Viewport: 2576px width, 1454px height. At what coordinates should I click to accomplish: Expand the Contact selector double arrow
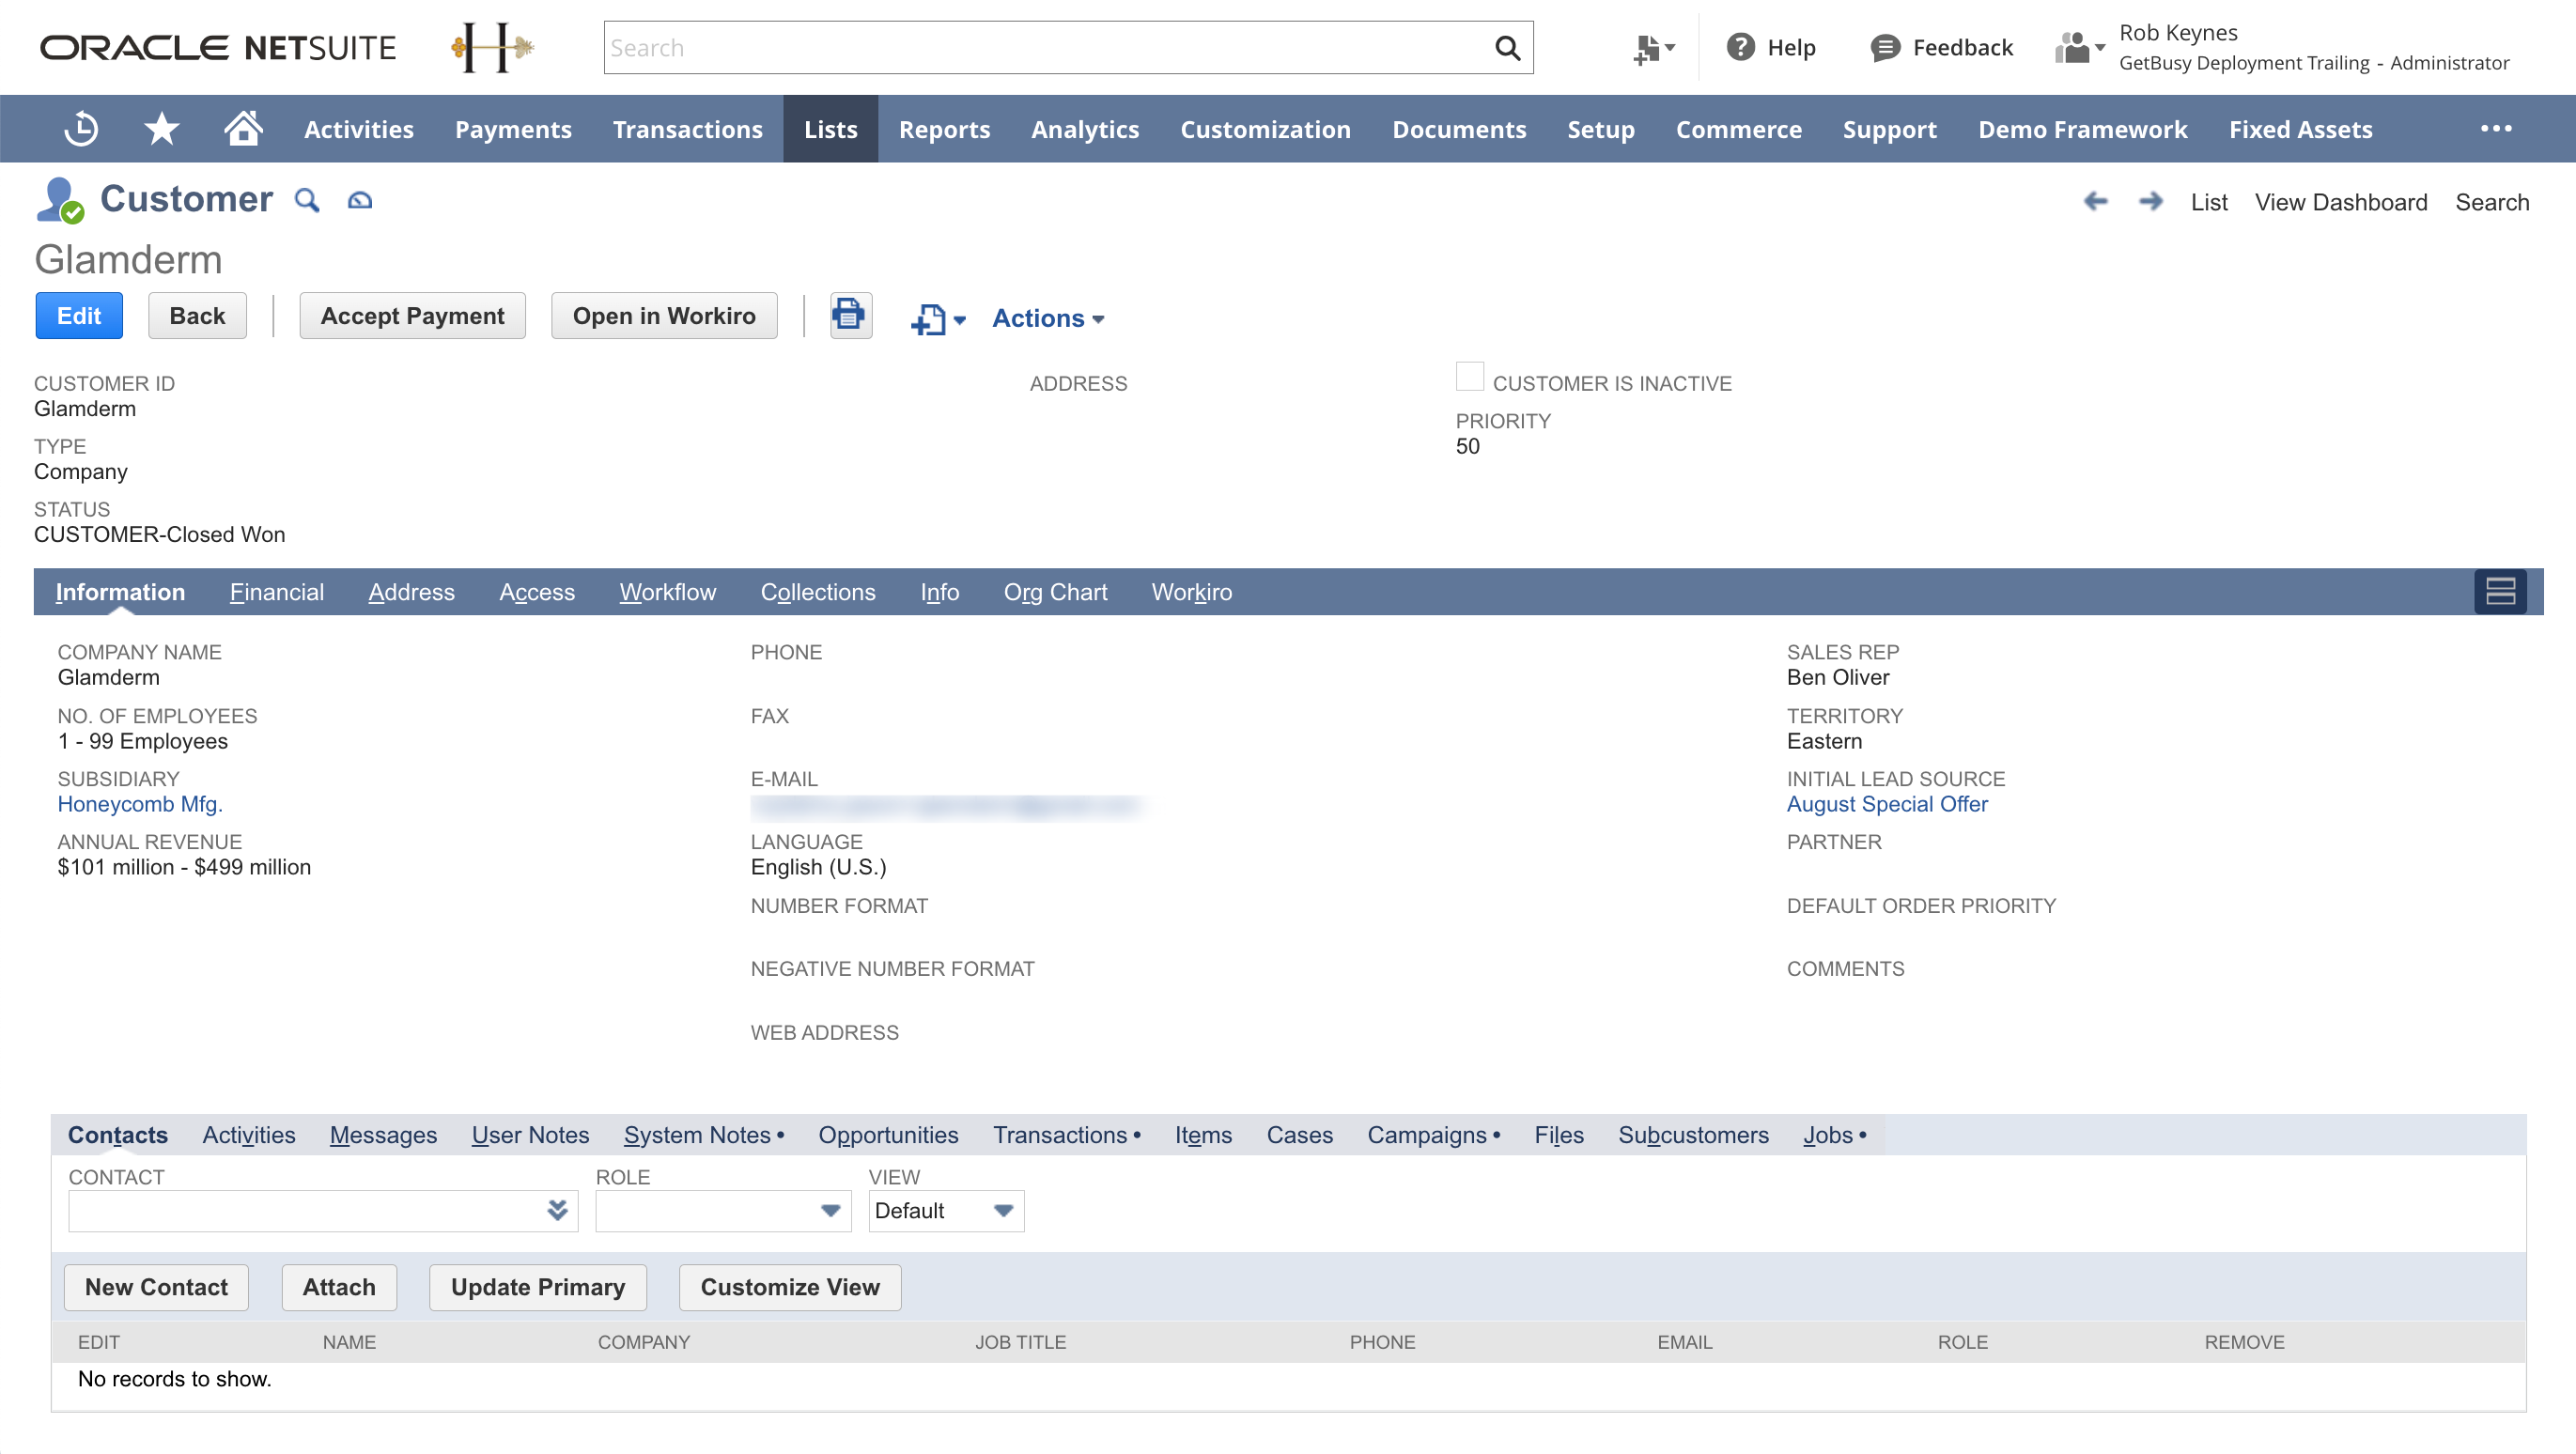[x=557, y=1211]
